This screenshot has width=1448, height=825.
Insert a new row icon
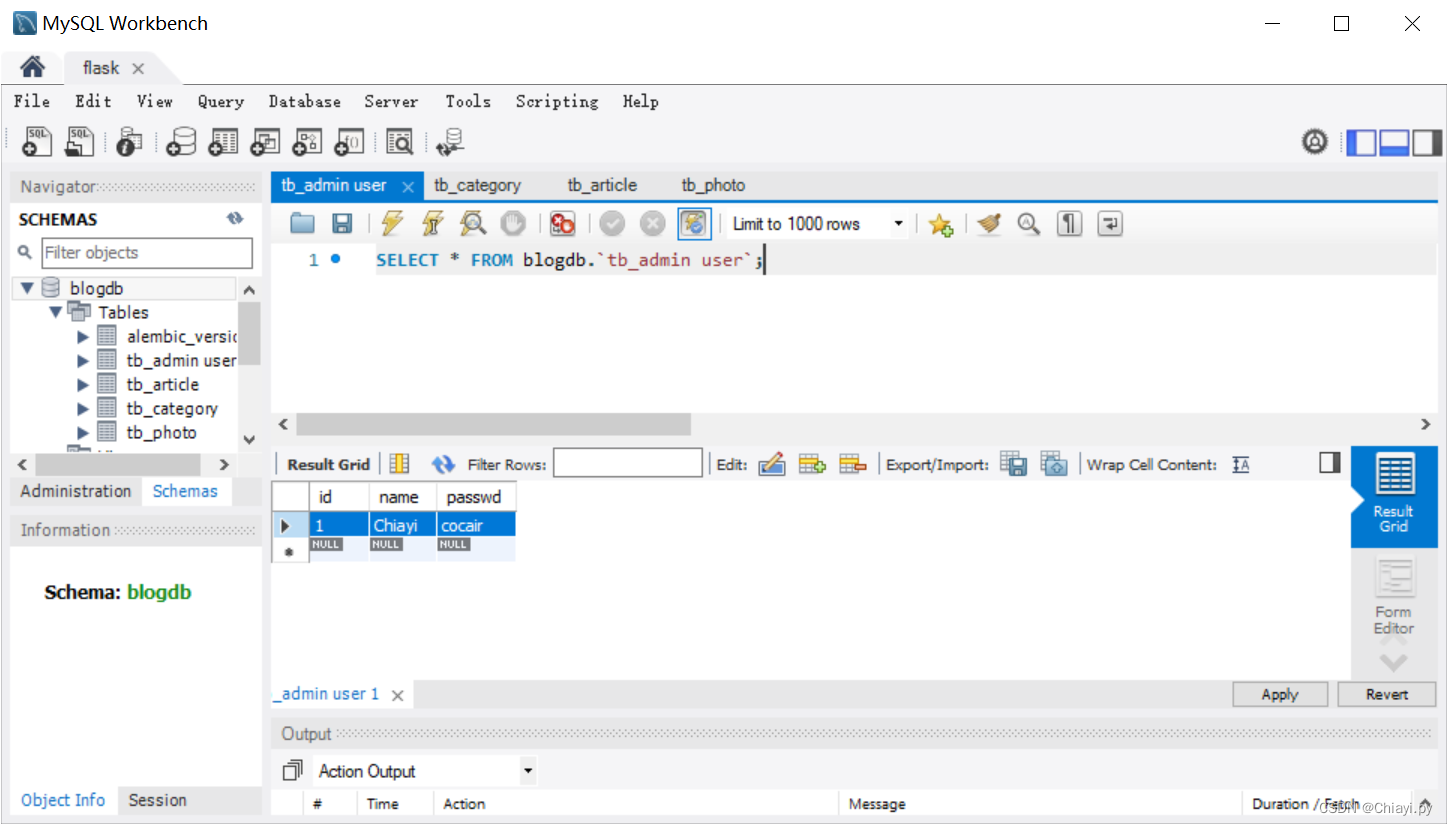(812, 464)
